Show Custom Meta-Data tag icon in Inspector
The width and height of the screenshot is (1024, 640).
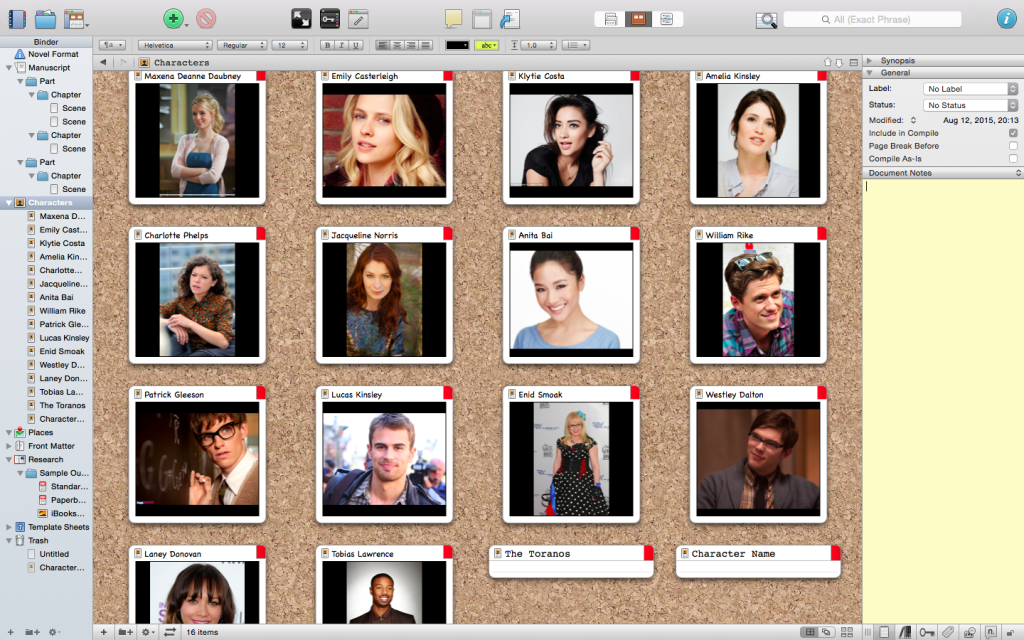(x=948, y=632)
